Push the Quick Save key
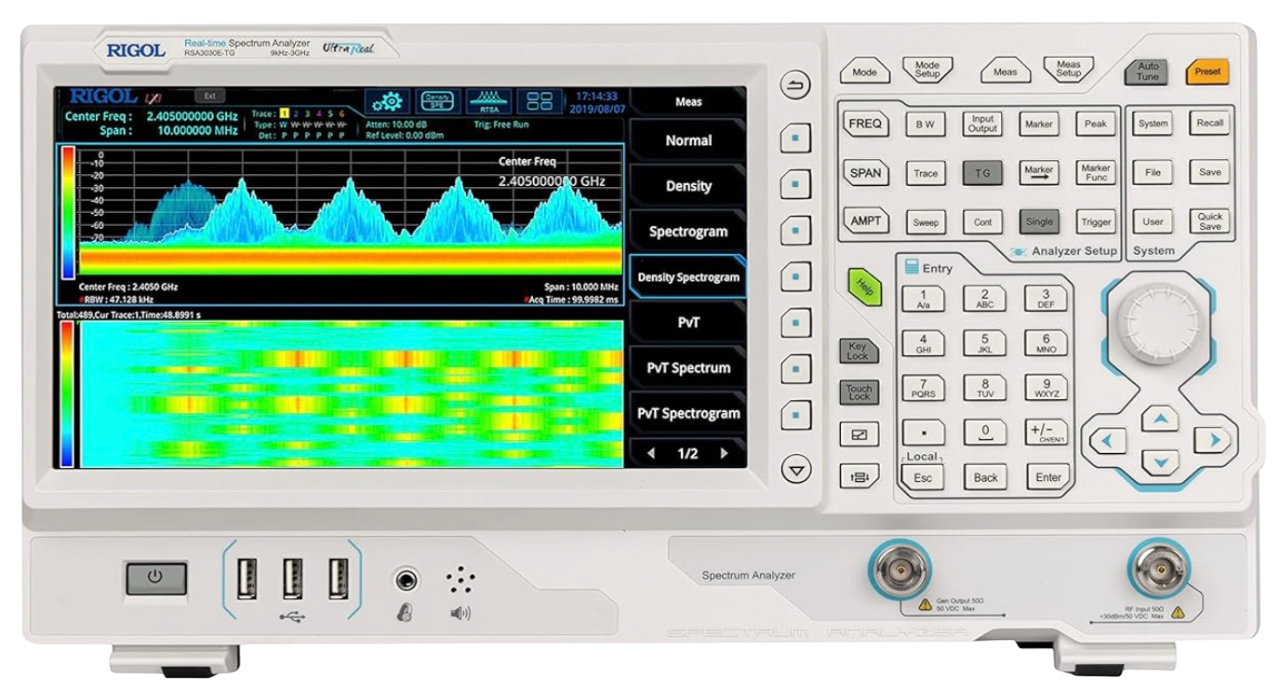 pyautogui.click(x=1210, y=221)
